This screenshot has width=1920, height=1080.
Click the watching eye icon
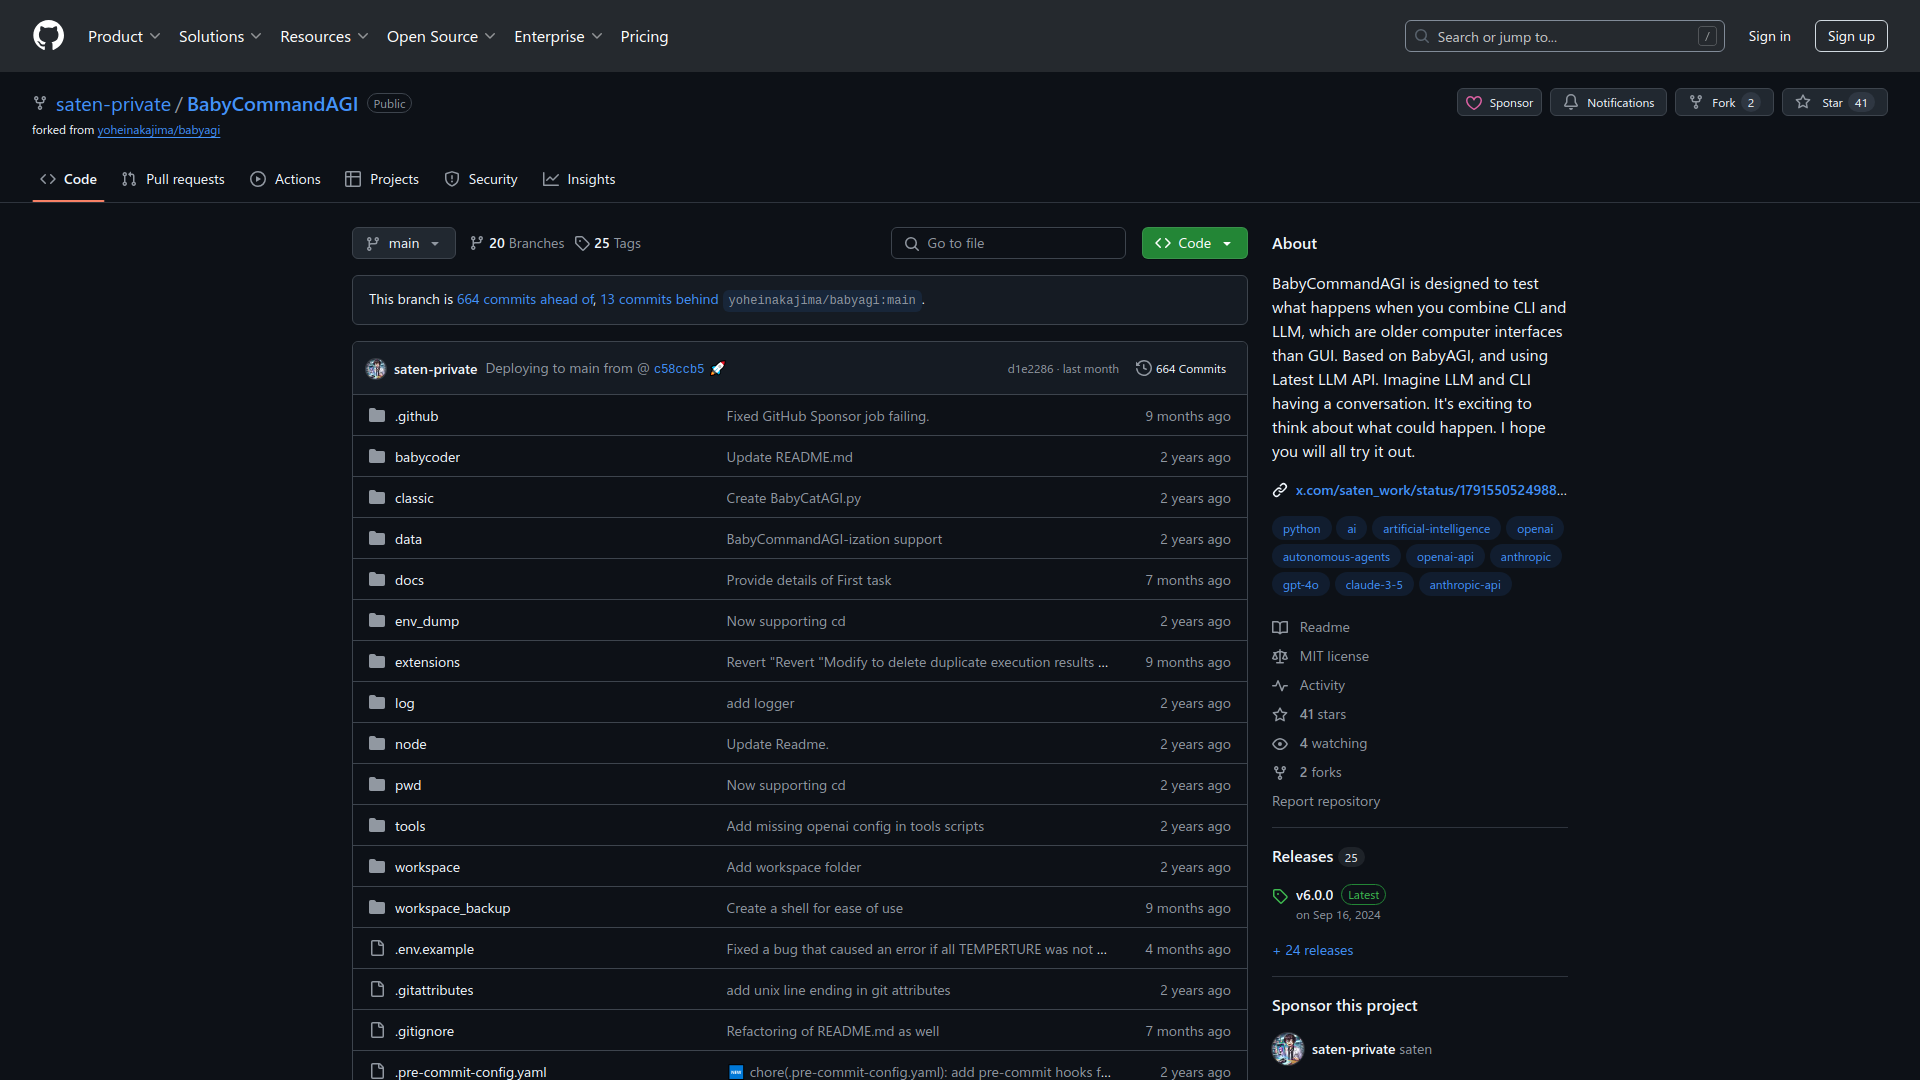(1280, 743)
